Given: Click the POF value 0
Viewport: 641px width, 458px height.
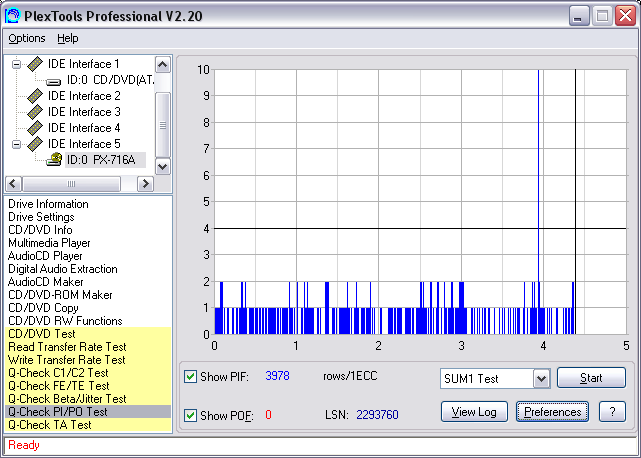Looking at the screenshot, I should click(268, 415).
